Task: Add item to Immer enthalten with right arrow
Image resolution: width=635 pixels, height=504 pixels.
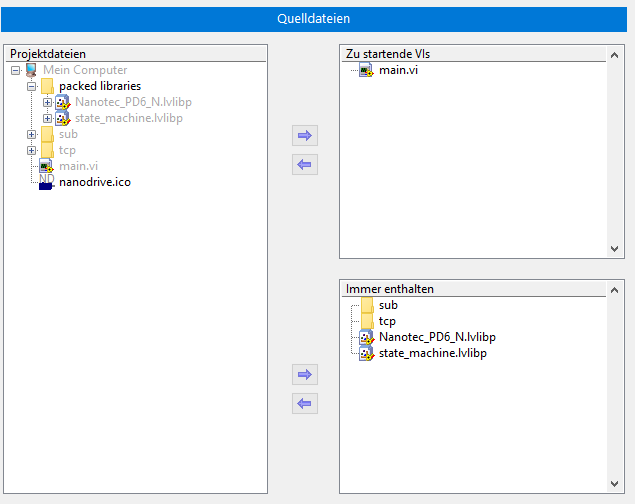Action: 305,374
